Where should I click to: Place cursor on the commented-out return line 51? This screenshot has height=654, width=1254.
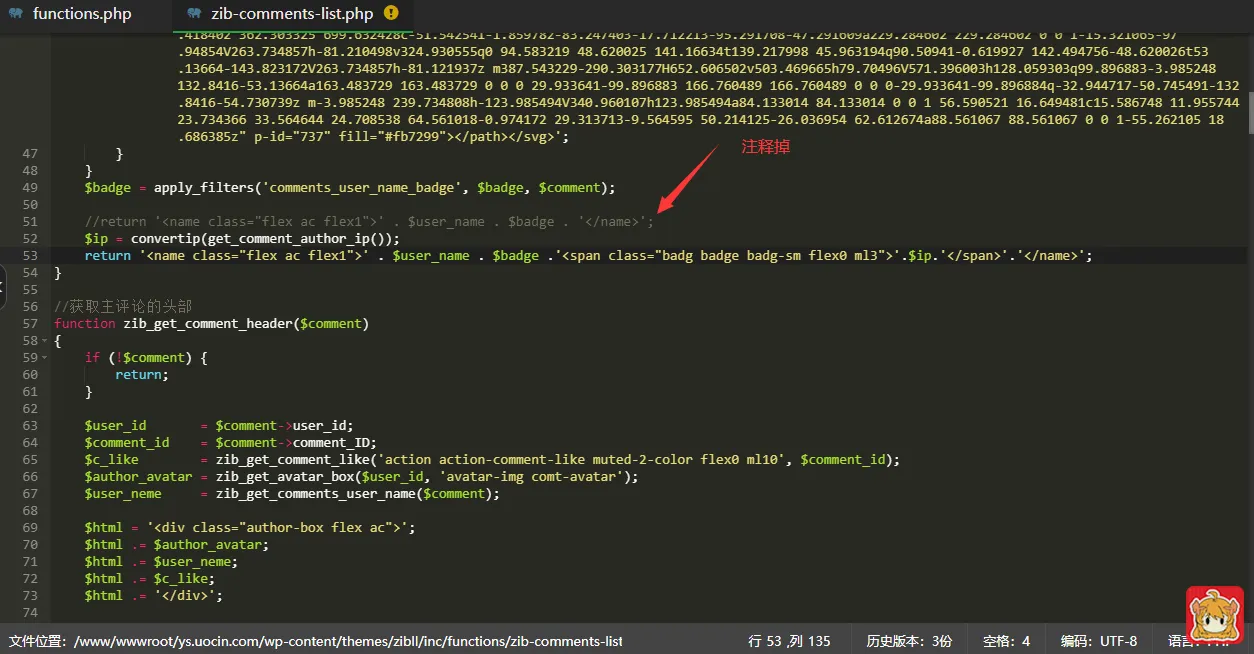tap(368, 222)
